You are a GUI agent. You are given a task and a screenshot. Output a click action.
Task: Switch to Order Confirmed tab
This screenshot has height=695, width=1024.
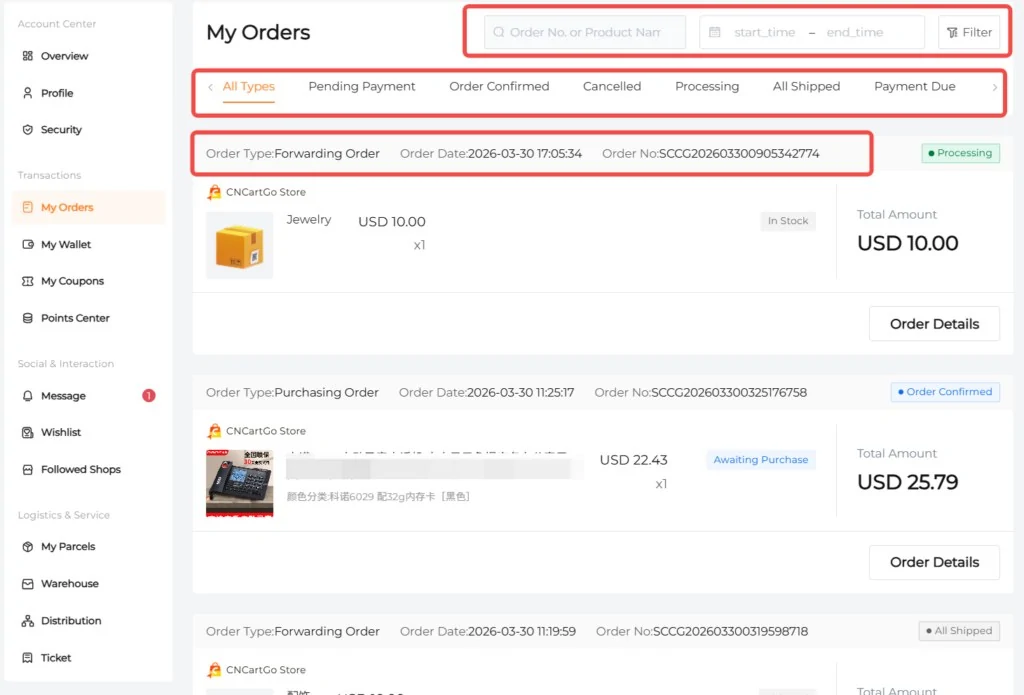[499, 86]
